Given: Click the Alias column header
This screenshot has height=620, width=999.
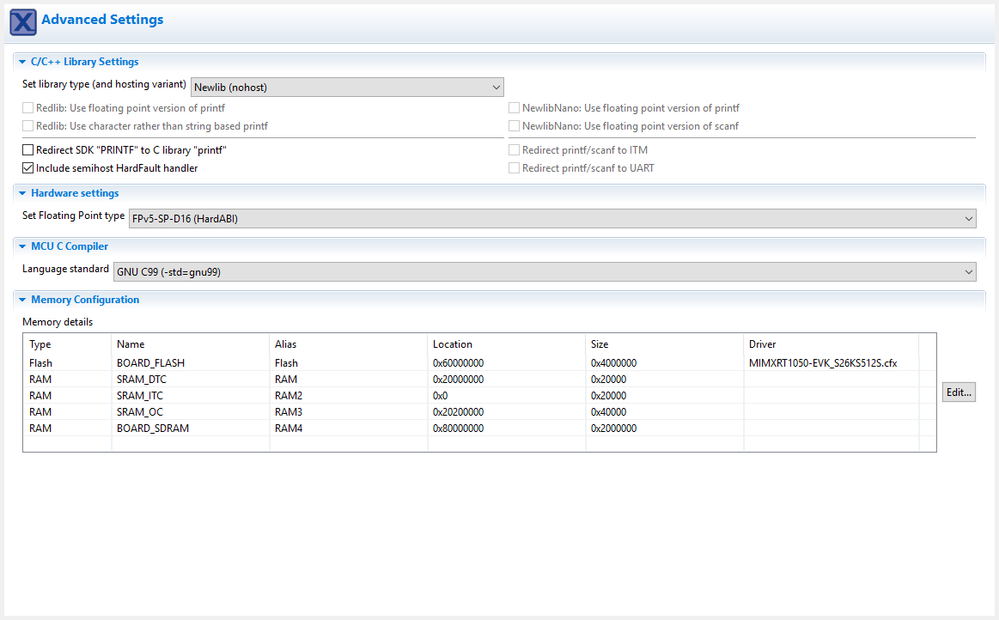Looking at the screenshot, I should click(x=349, y=344).
